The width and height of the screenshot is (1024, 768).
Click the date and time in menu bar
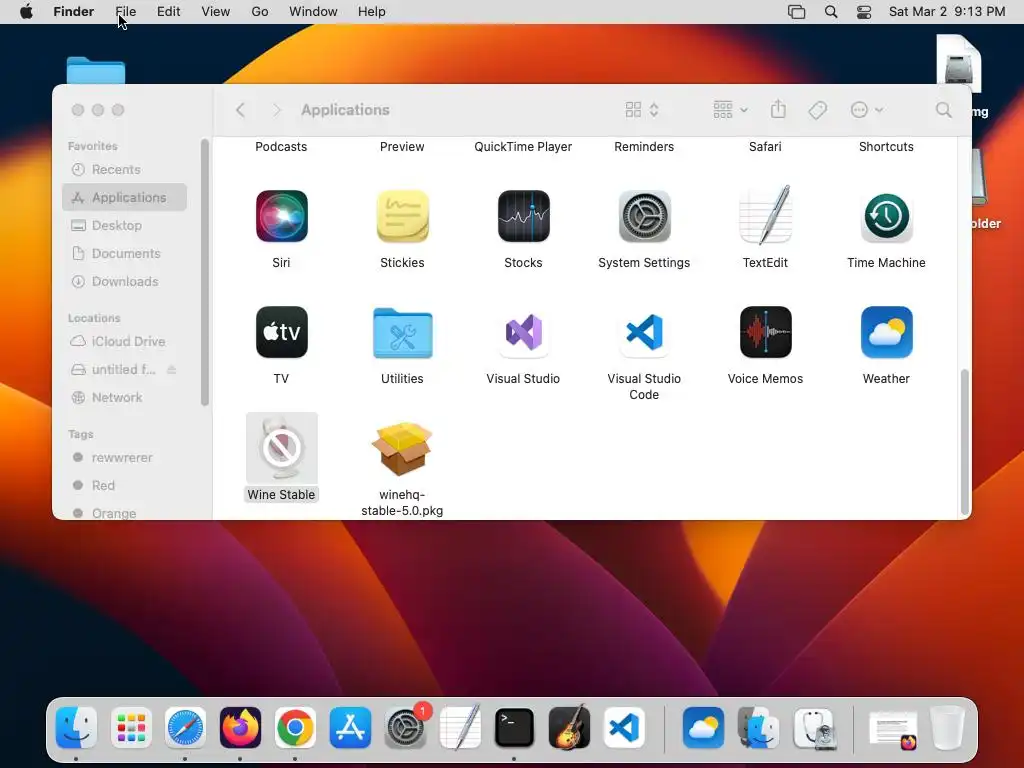tap(947, 12)
